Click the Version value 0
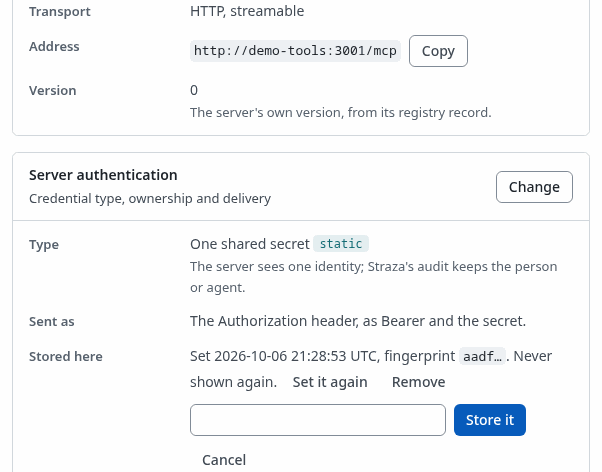Screen dimensions: 602x472 [x=194, y=90]
